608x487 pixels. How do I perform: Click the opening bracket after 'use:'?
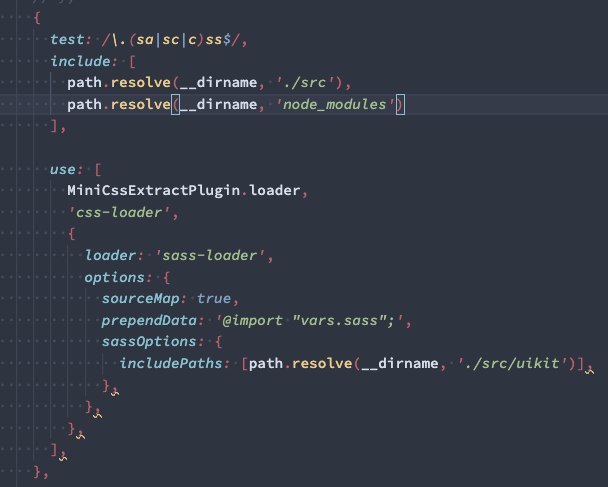coord(98,169)
